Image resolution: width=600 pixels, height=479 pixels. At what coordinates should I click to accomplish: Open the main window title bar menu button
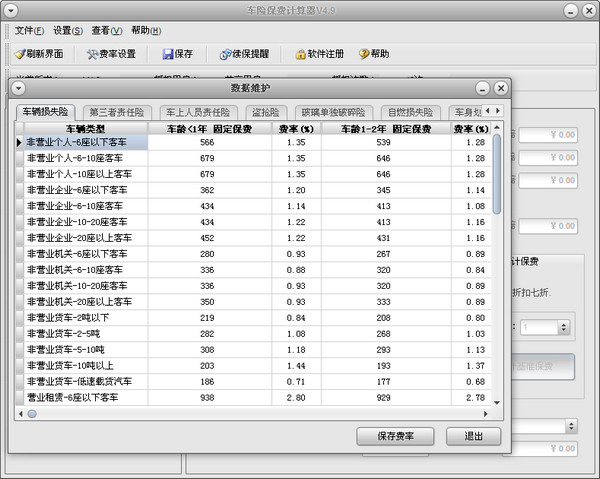11,10
